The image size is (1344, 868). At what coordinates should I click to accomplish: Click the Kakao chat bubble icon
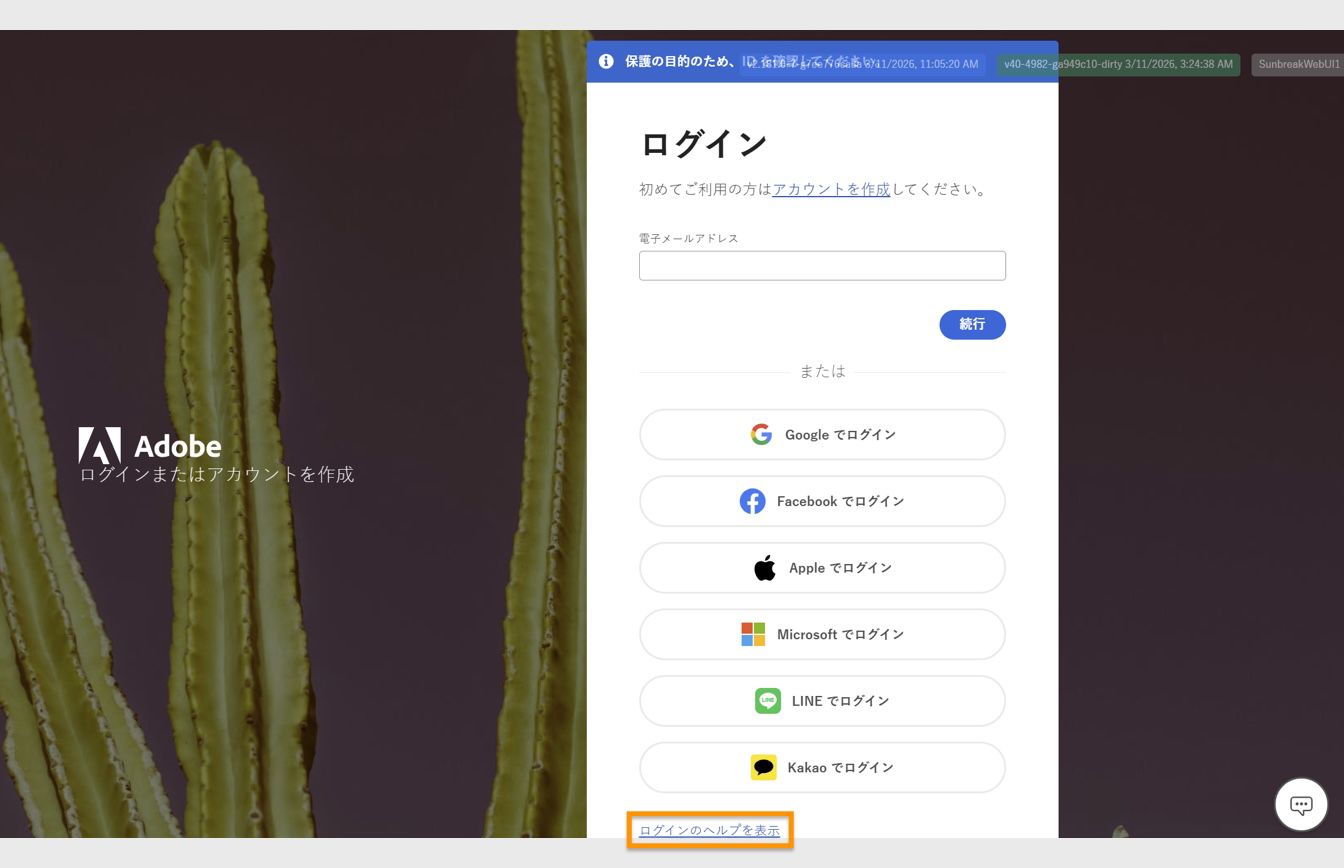pos(764,767)
